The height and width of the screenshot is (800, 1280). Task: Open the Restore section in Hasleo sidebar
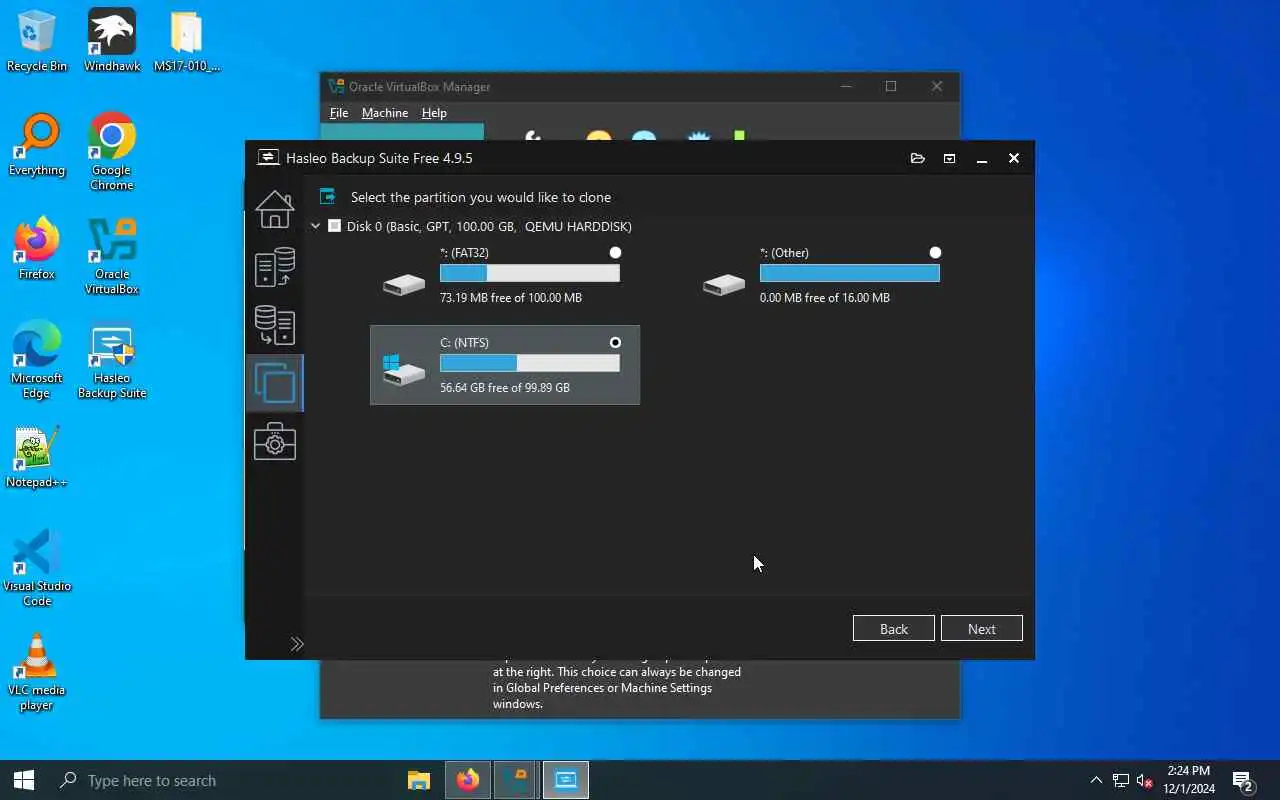pyautogui.click(x=274, y=325)
